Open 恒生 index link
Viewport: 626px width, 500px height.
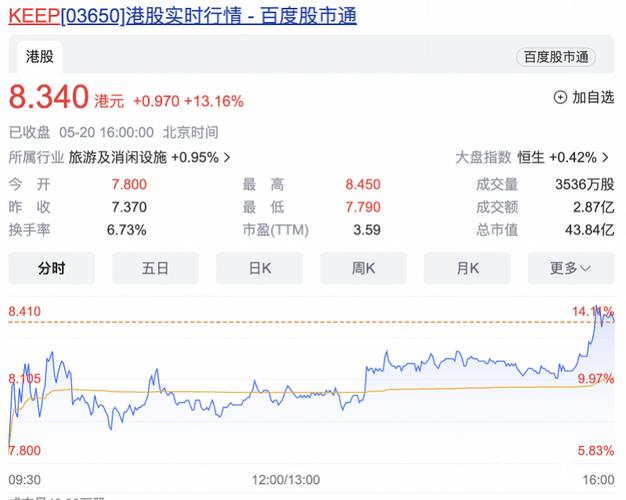click(531, 157)
